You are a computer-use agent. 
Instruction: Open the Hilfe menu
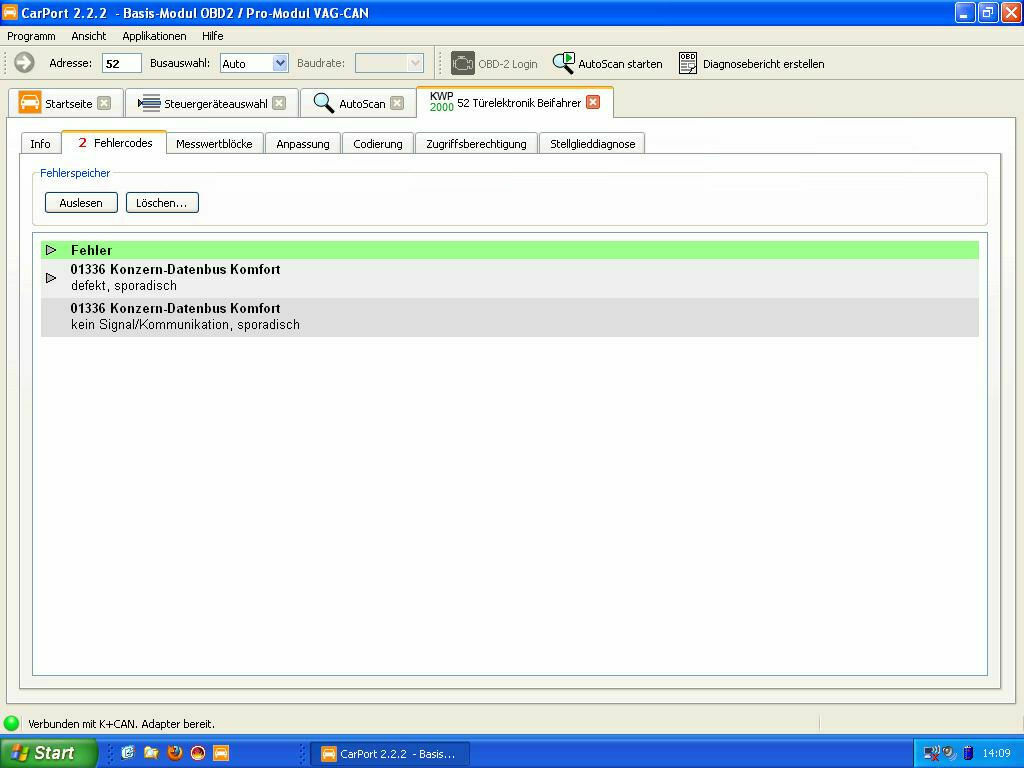pos(213,36)
